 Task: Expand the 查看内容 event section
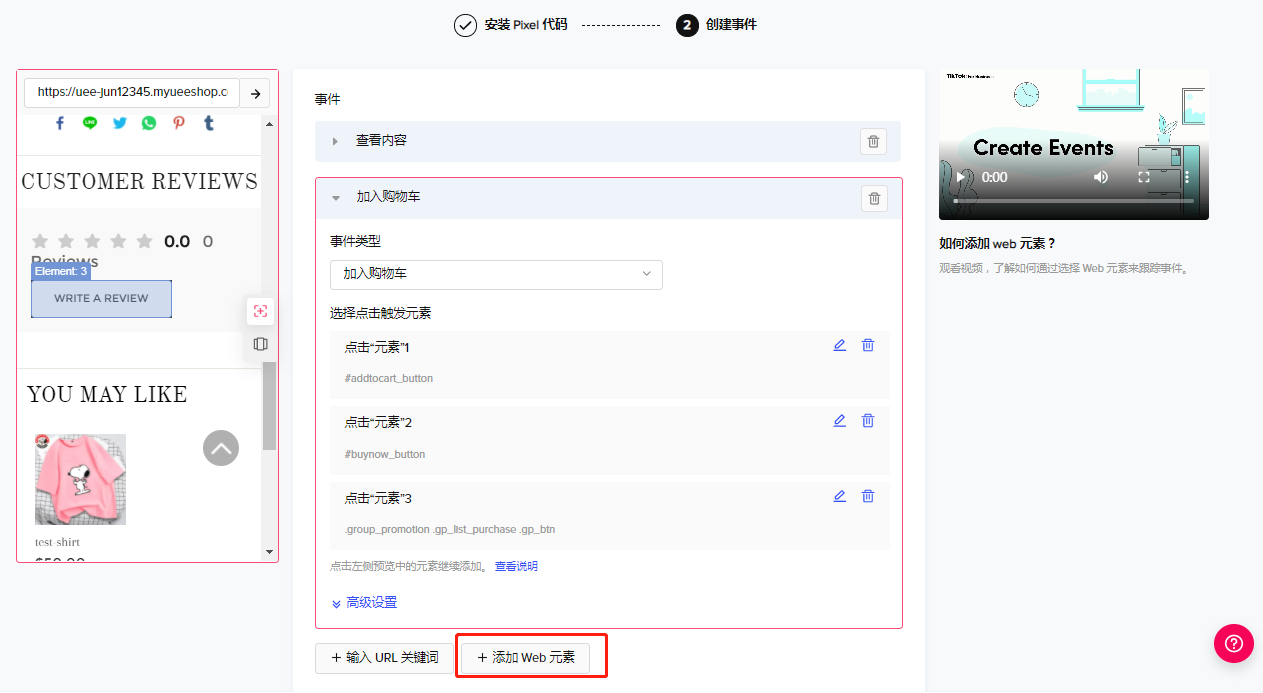click(336, 141)
